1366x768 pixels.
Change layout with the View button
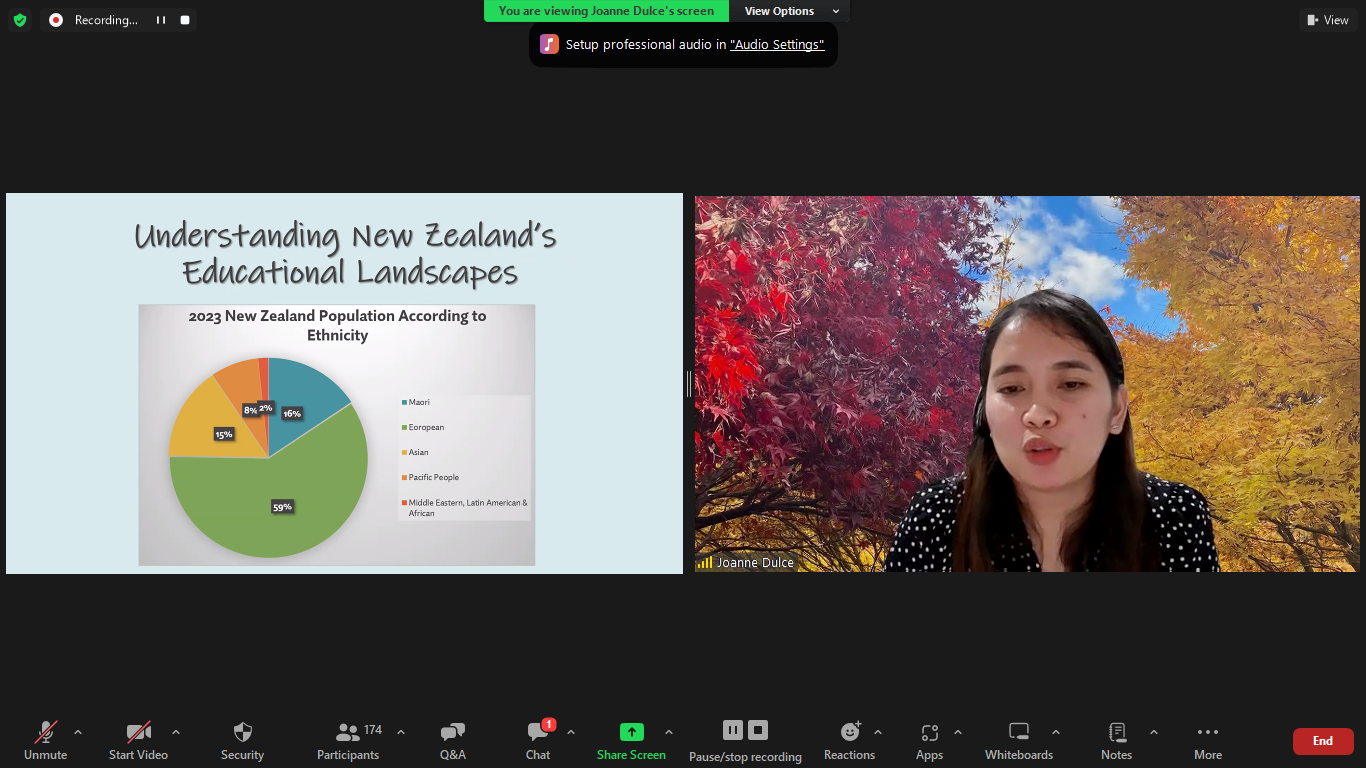(x=1328, y=20)
